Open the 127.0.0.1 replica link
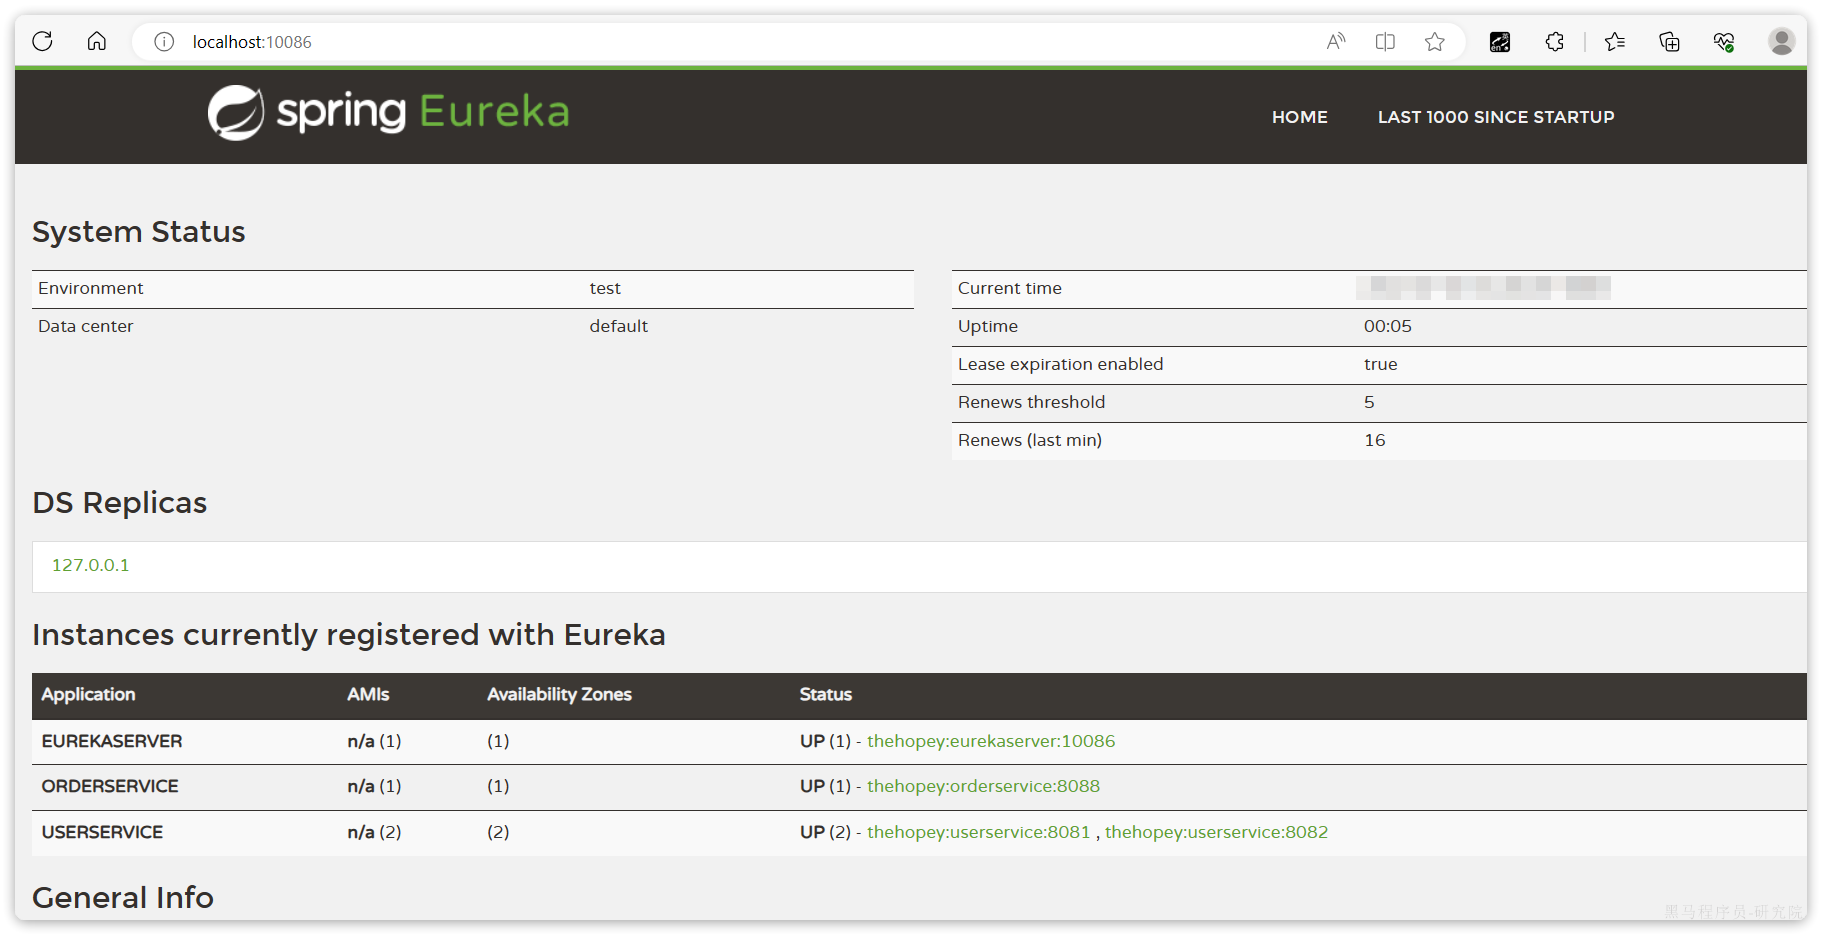The height and width of the screenshot is (937, 1822). [90, 565]
